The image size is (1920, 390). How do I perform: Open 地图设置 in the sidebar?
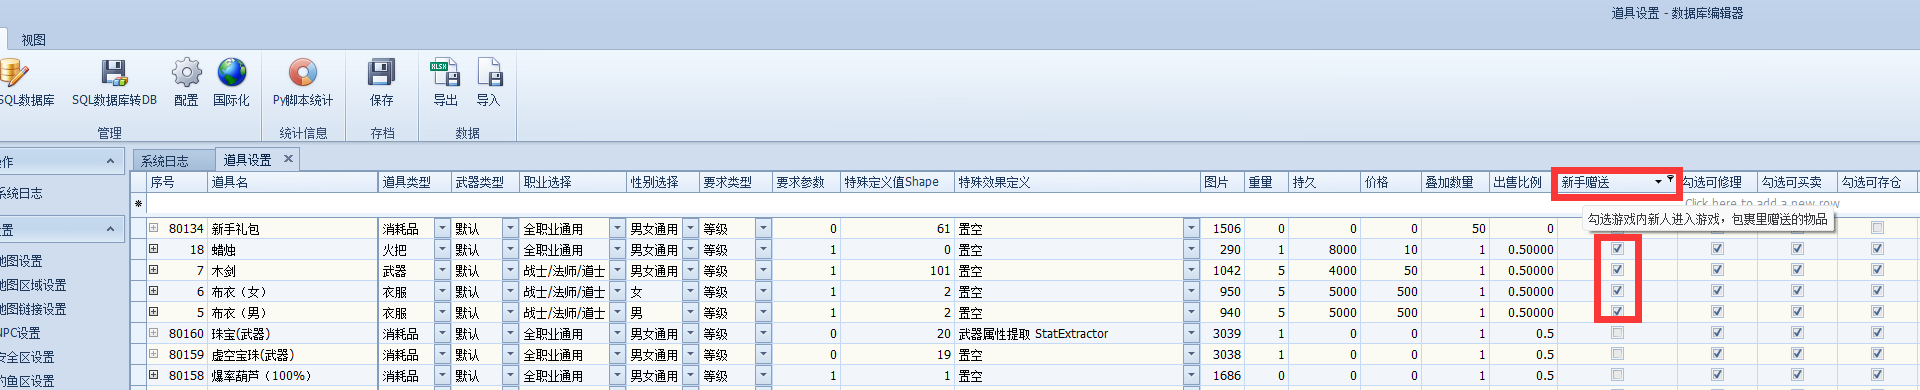(x=22, y=261)
